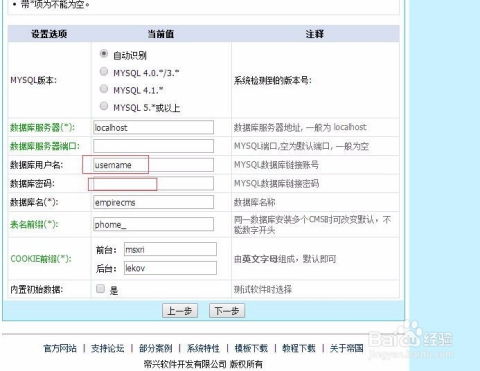Click the 表名前缀 field containing phome_
Viewport: 480px width, 371px height.
153,224
